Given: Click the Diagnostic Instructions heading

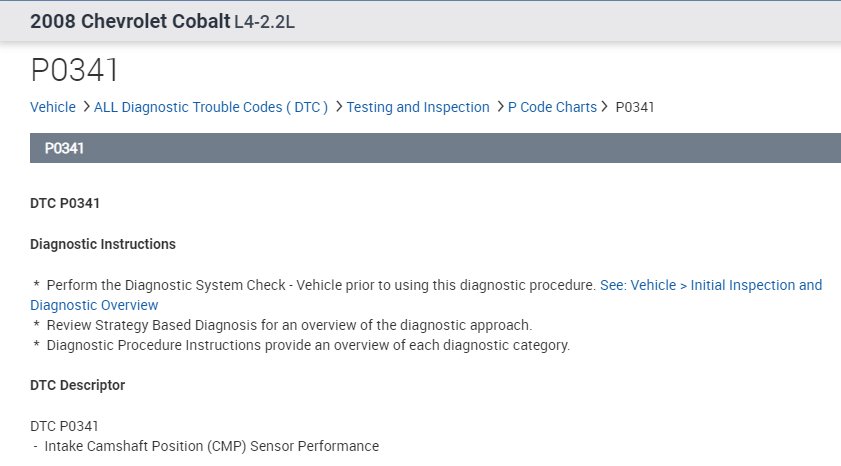Looking at the screenshot, I should pos(103,244).
